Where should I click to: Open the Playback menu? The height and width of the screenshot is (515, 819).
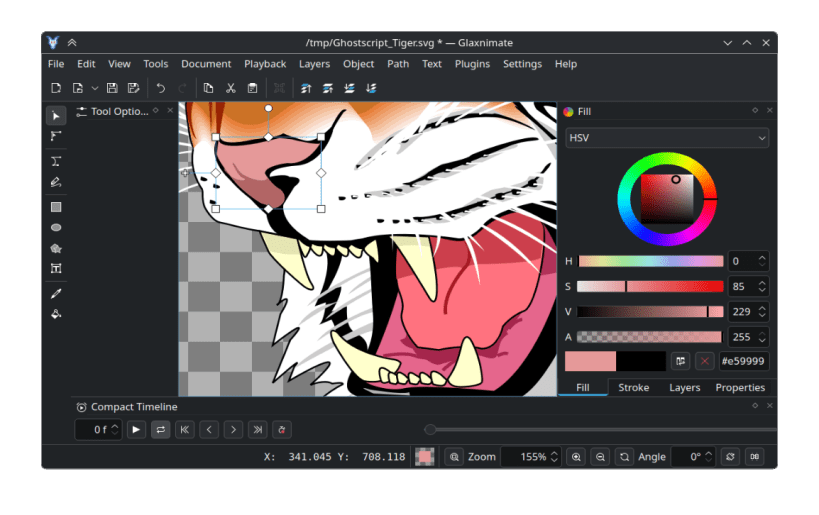click(x=265, y=64)
